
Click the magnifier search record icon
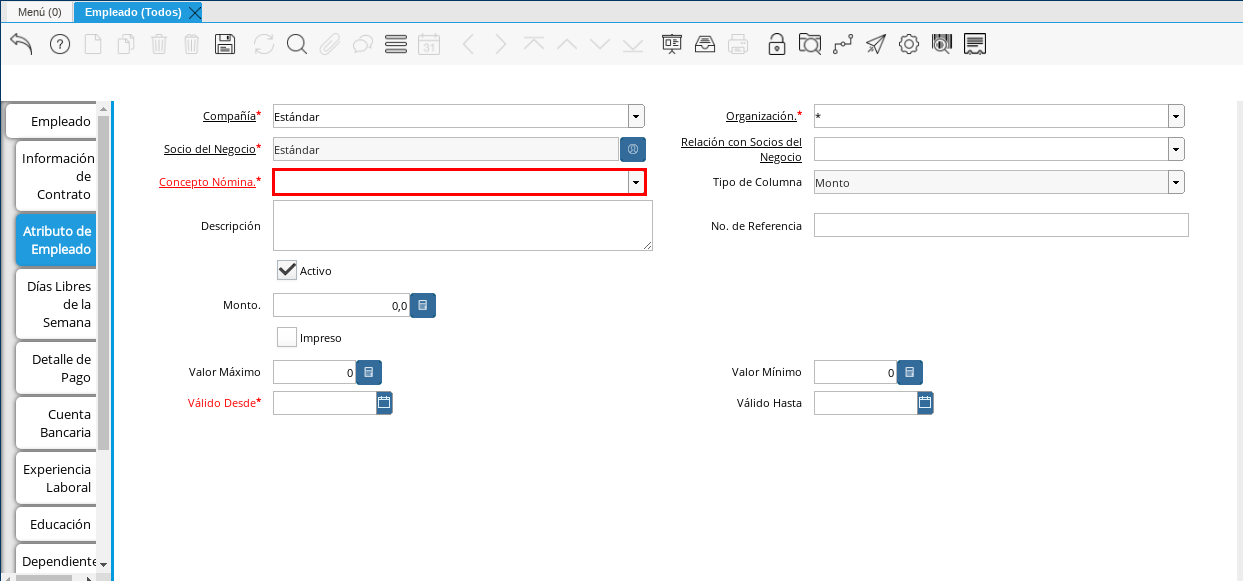tap(296, 44)
